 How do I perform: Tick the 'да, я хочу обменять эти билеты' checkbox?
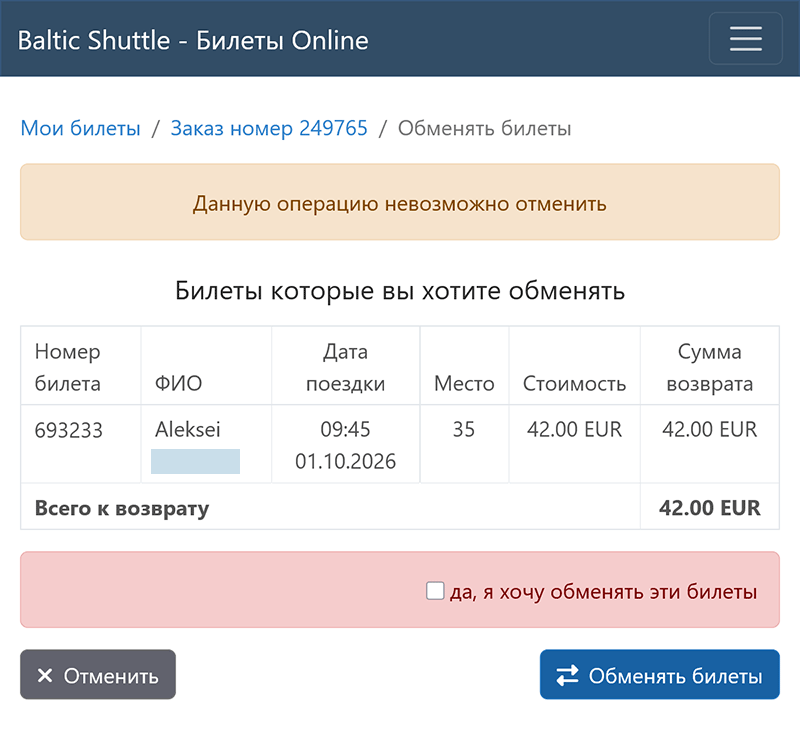(x=435, y=591)
